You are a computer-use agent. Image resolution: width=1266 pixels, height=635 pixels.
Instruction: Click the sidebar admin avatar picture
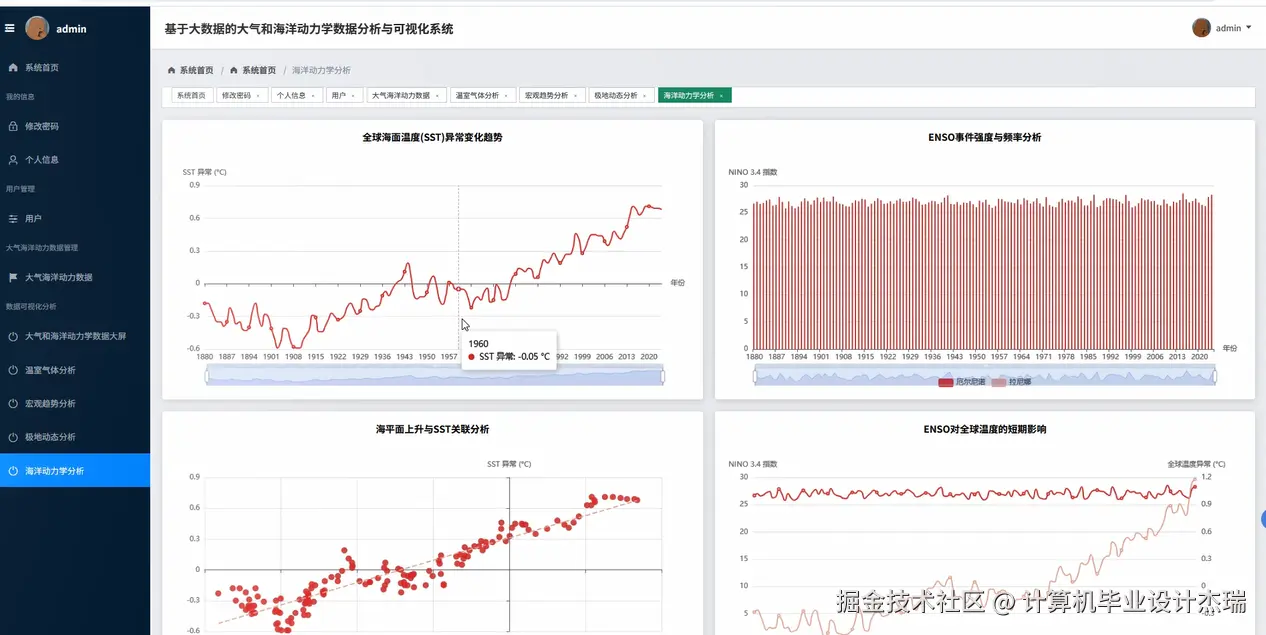37,28
